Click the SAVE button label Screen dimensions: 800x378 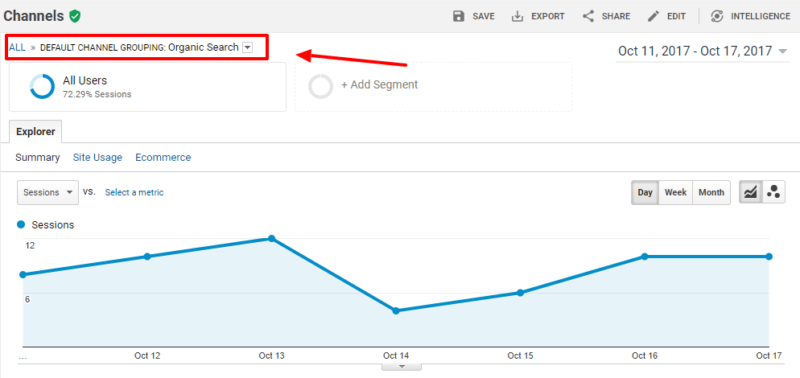[x=483, y=16]
